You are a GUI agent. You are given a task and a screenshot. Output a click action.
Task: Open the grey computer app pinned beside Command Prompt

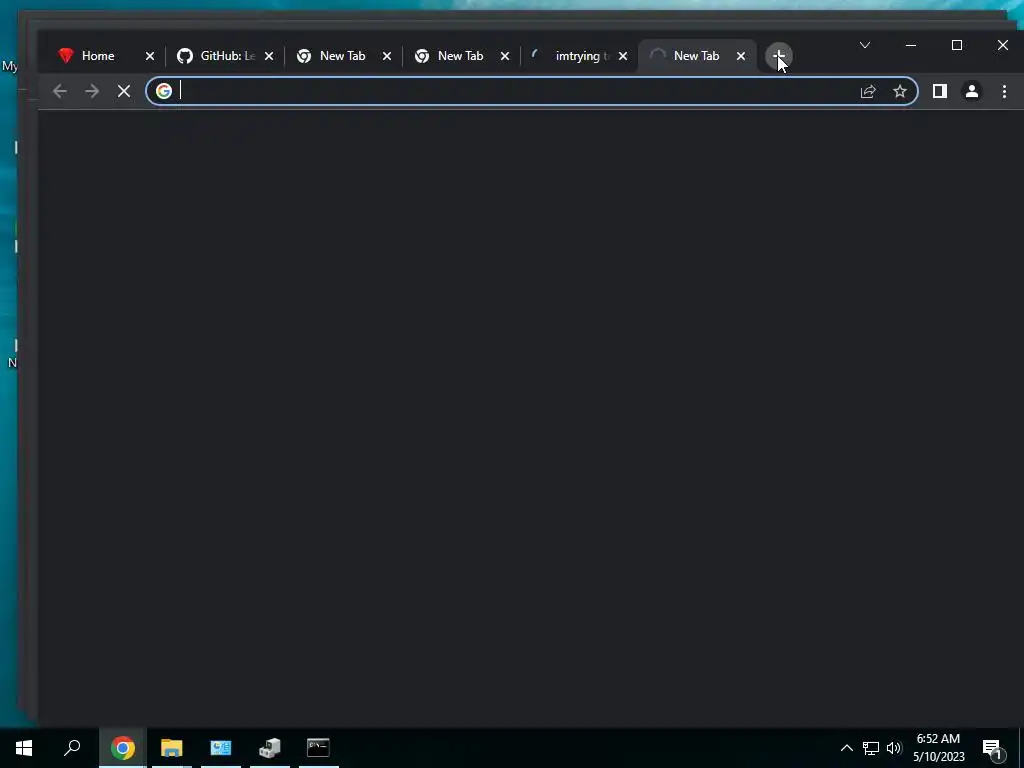click(x=270, y=748)
